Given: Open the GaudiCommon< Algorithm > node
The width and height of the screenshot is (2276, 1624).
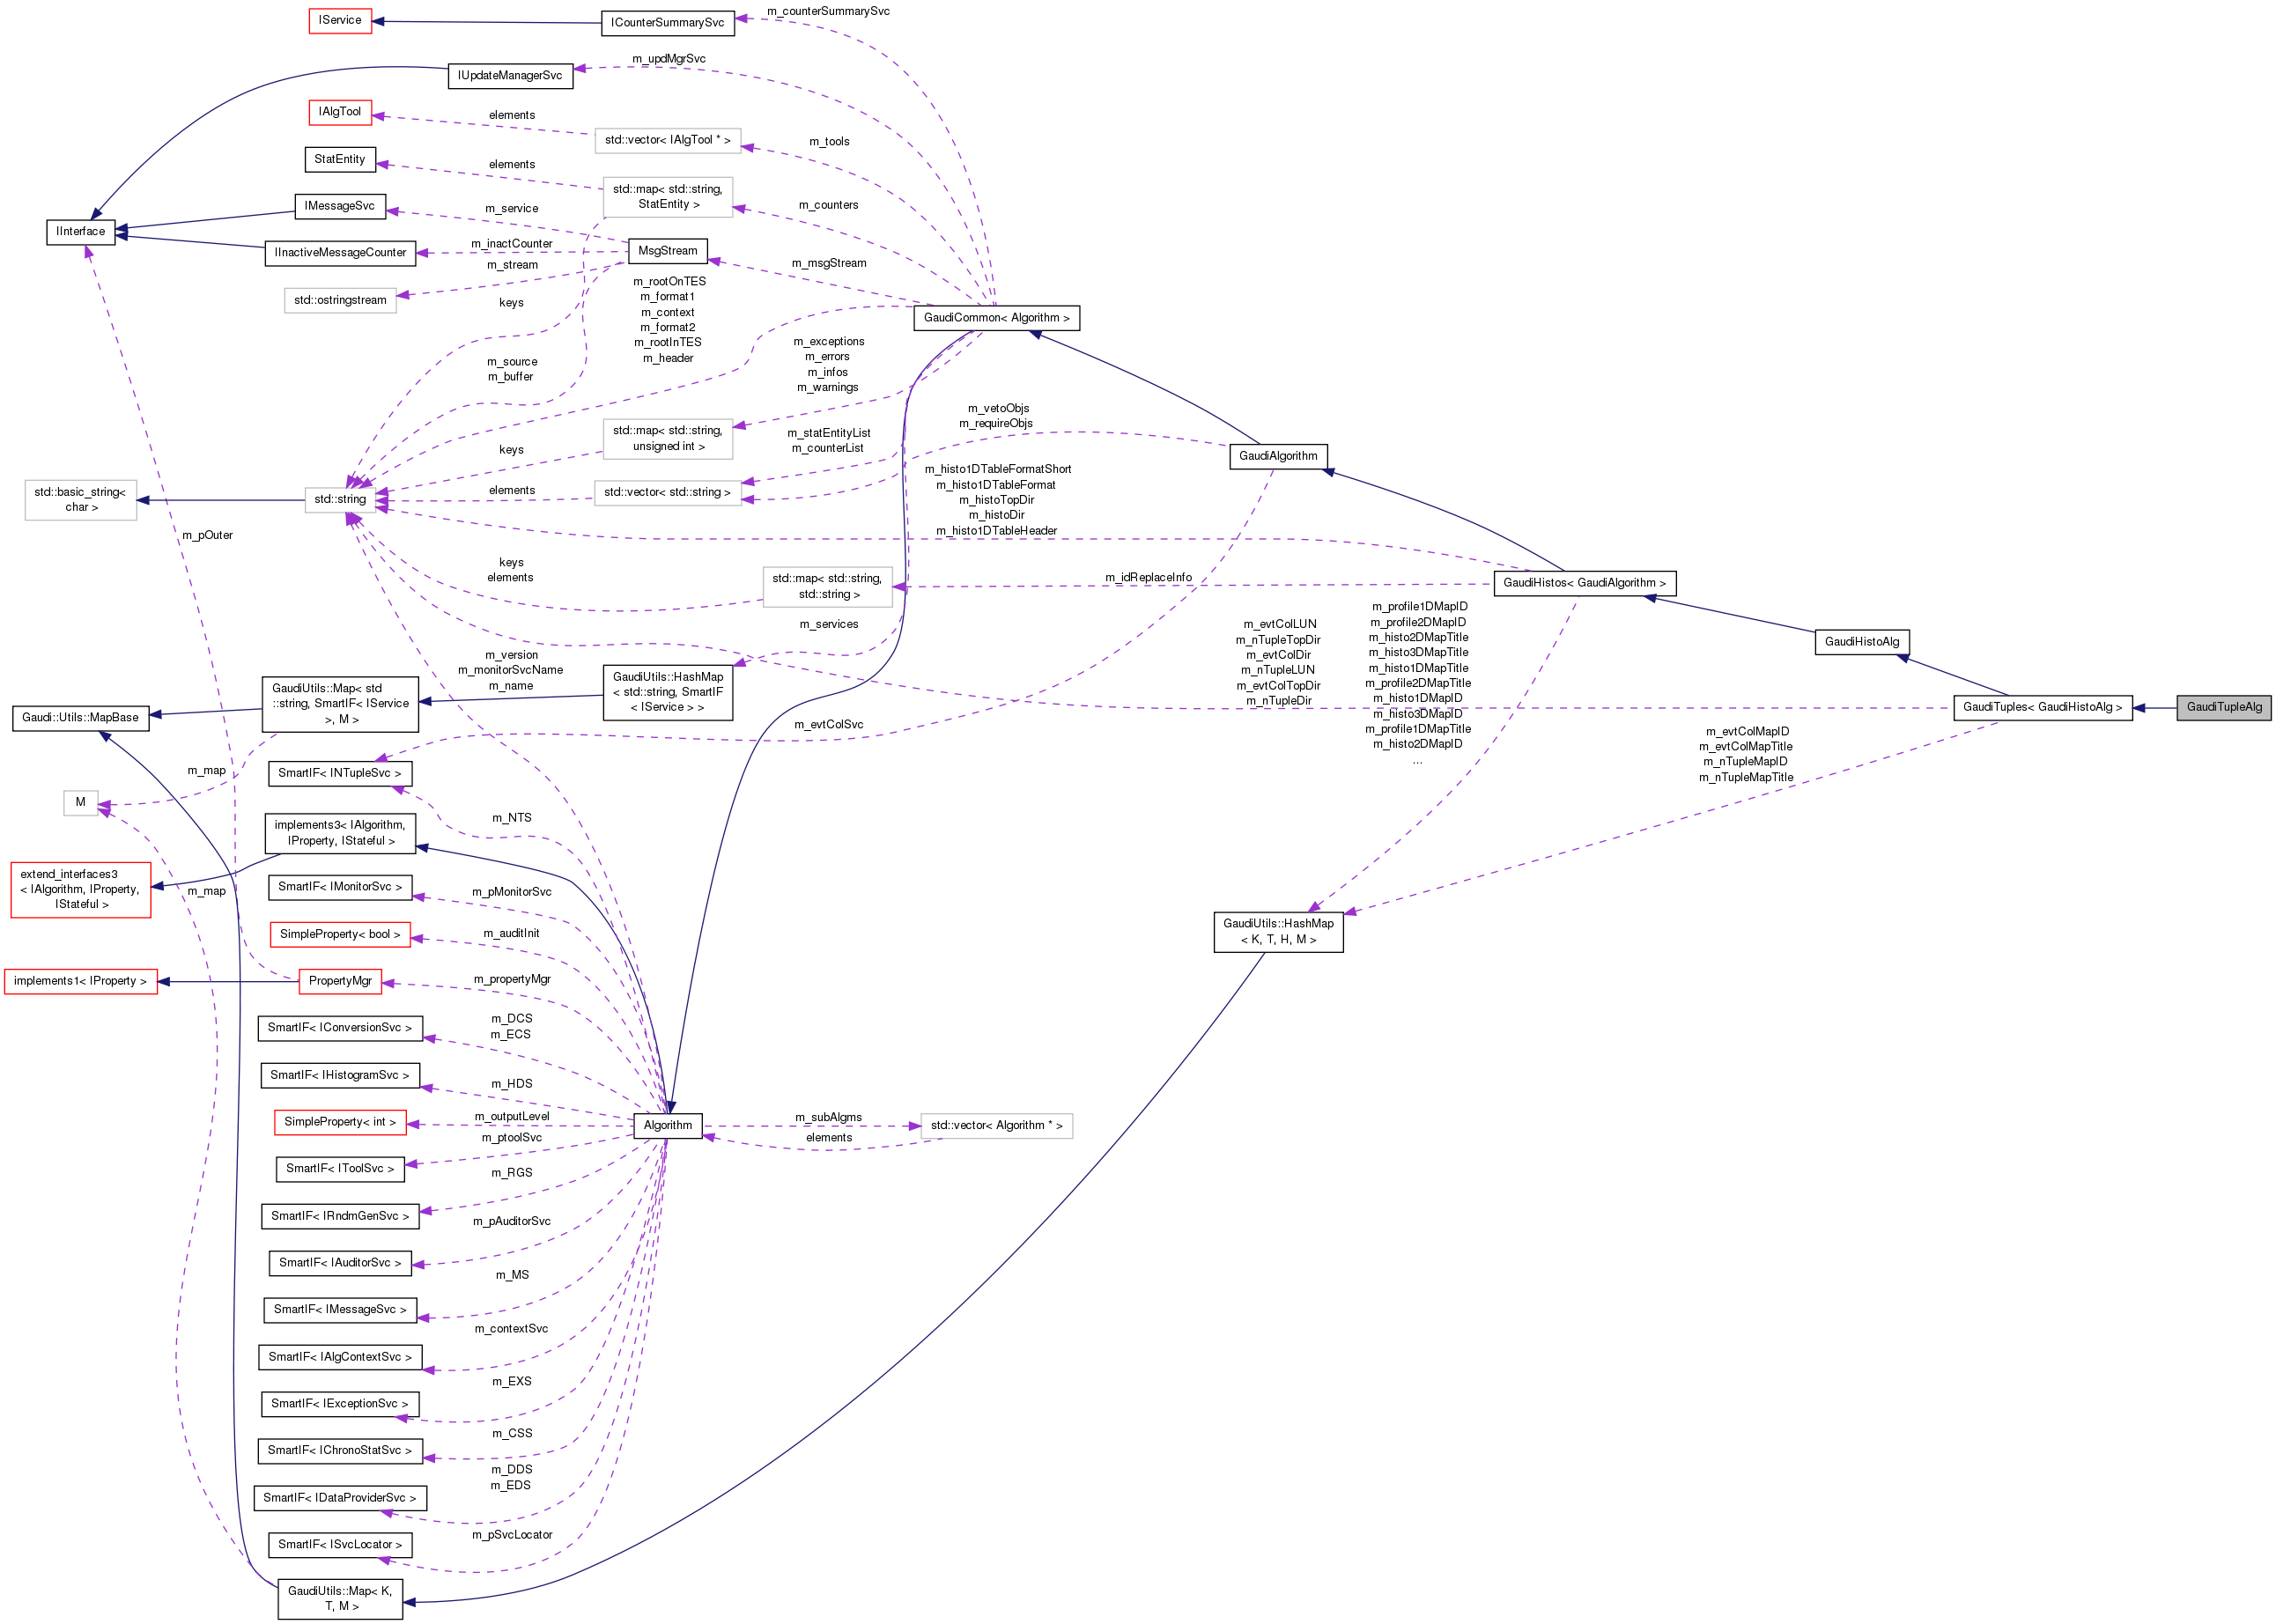Looking at the screenshot, I should tap(996, 318).
